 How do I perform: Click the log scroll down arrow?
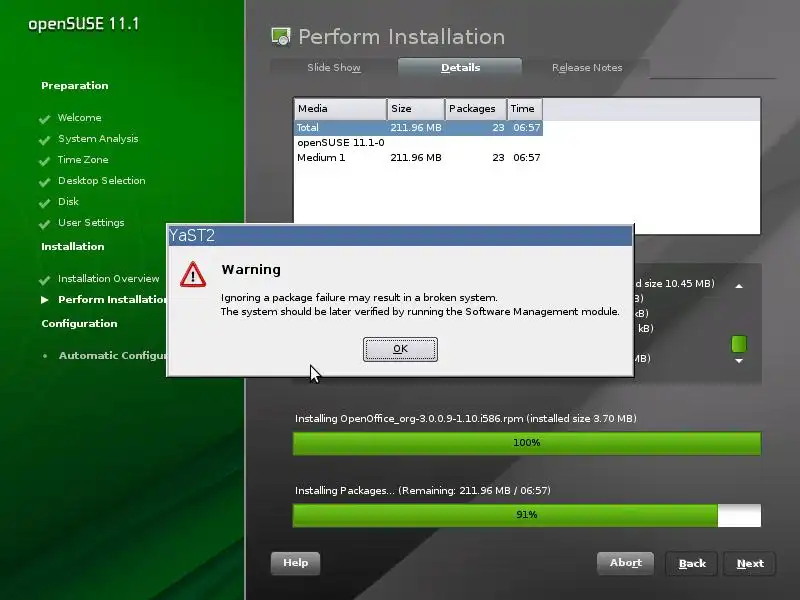739,361
